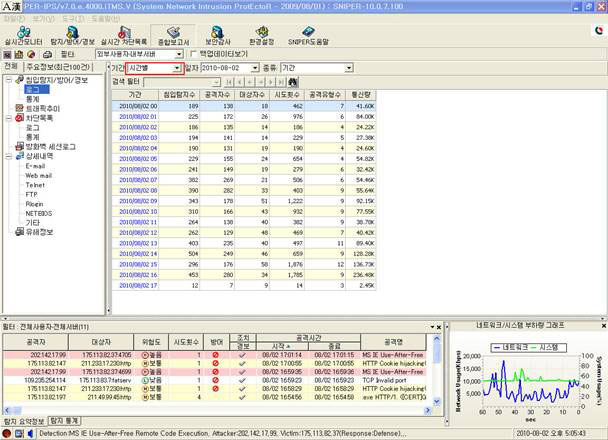Open the 보안감사 toolbar icon
Image resolution: width=608 pixels, height=440 pixels.
219,34
